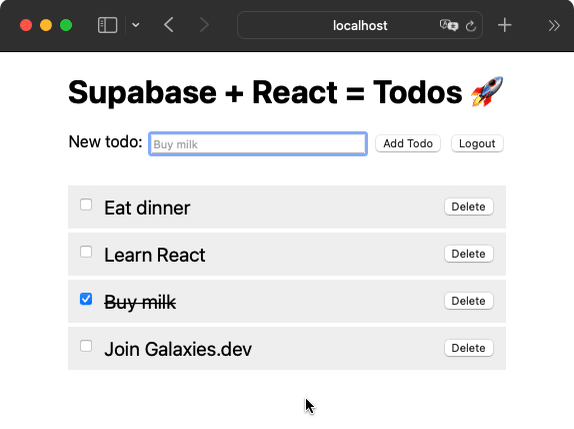Check the Join Galaxies.dev checkbox

(x=86, y=346)
